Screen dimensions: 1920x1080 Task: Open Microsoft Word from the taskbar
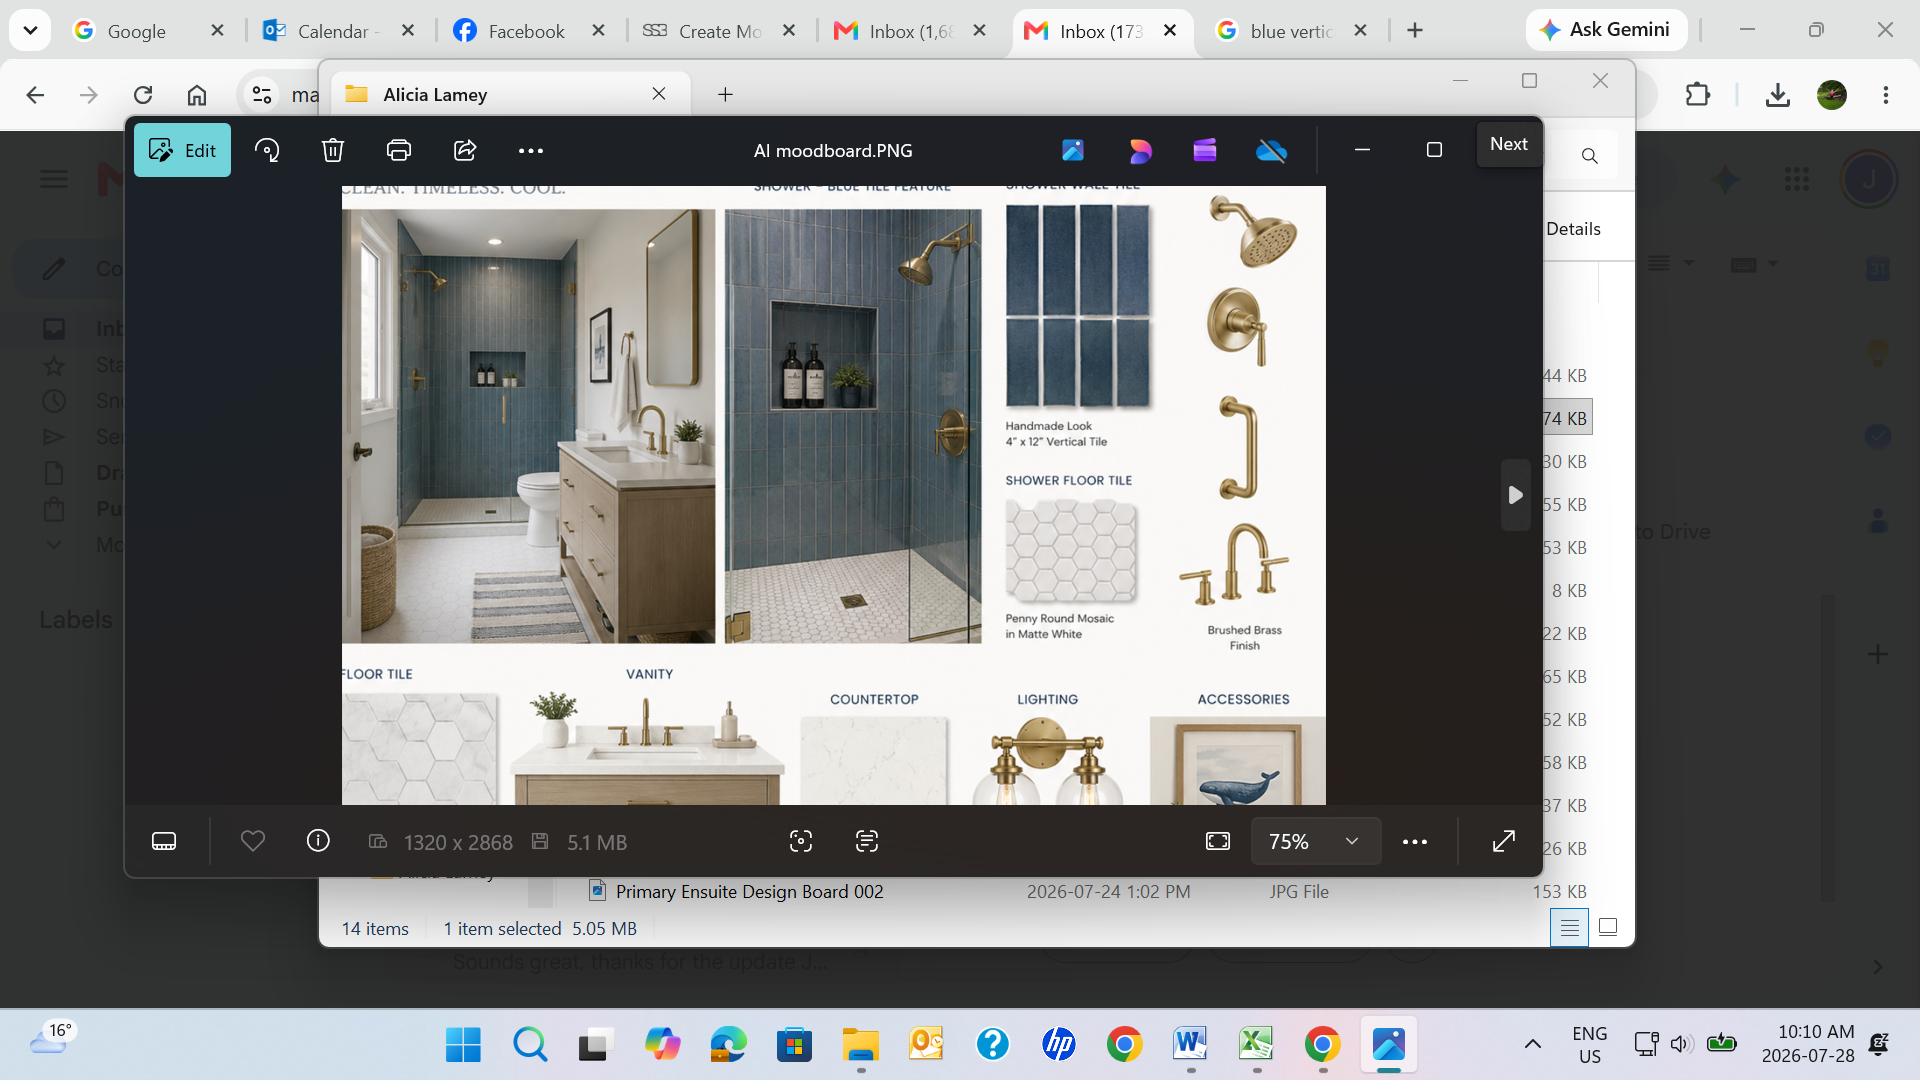pyautogui.click(x=1190, y=1045)
